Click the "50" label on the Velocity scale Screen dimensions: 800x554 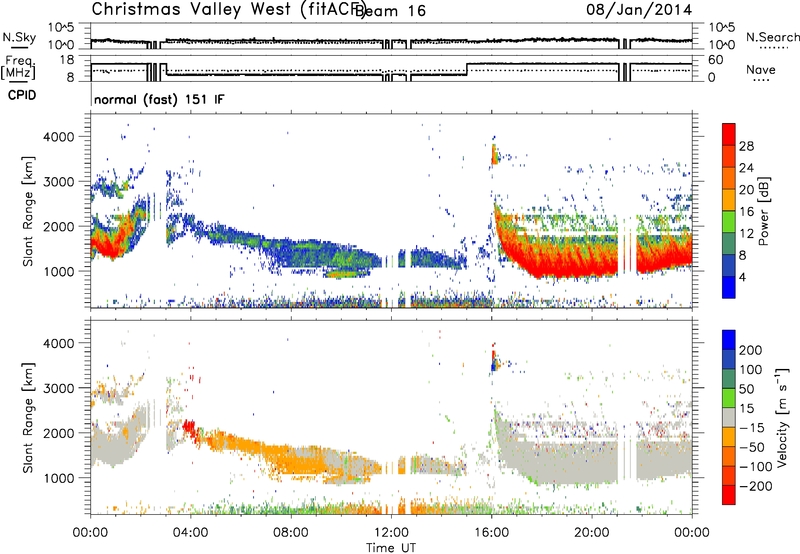point(746,389)
